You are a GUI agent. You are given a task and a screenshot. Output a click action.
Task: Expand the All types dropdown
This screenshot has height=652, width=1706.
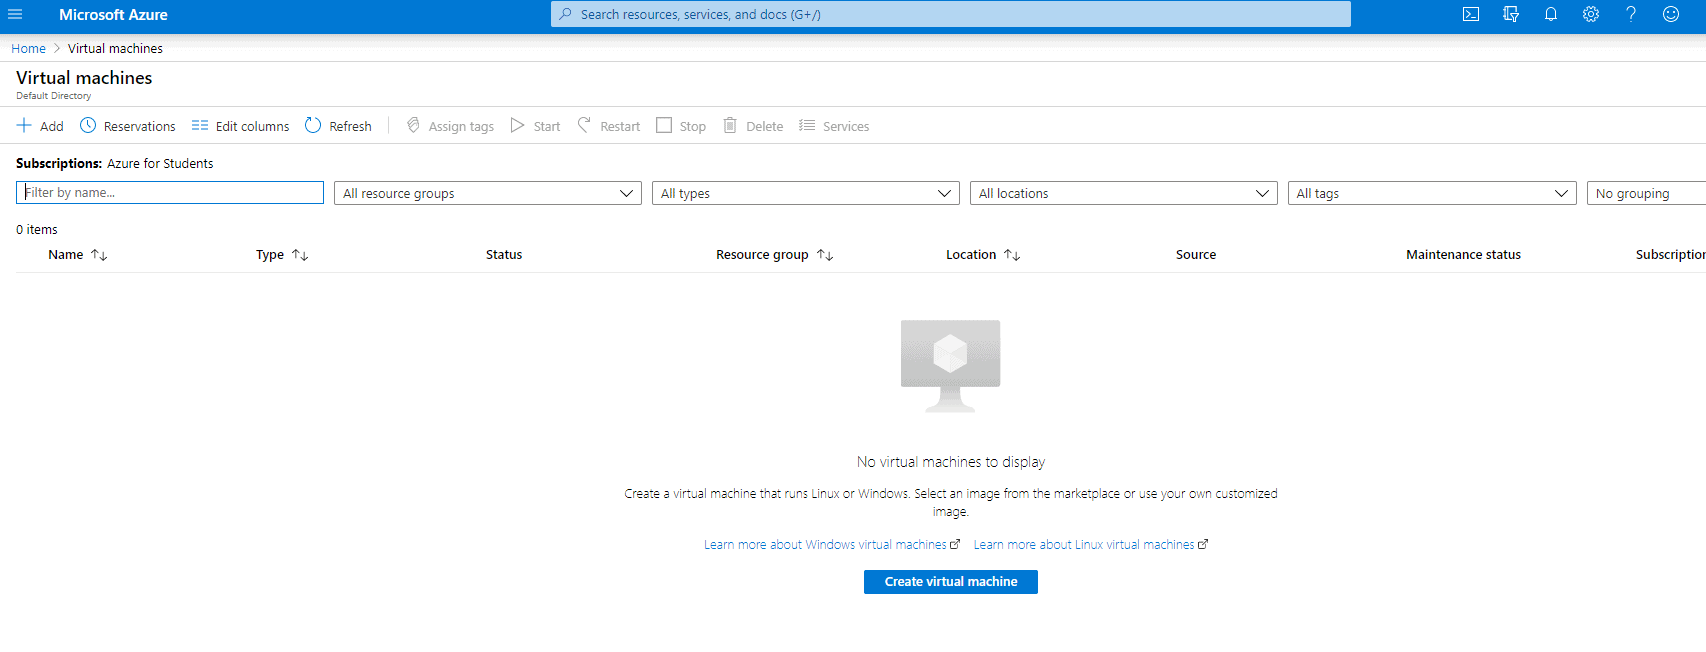click(x=806, y=193)
